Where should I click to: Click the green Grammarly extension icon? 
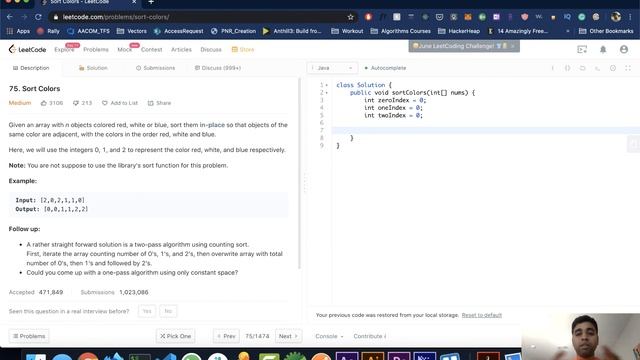tap(582, 17)
